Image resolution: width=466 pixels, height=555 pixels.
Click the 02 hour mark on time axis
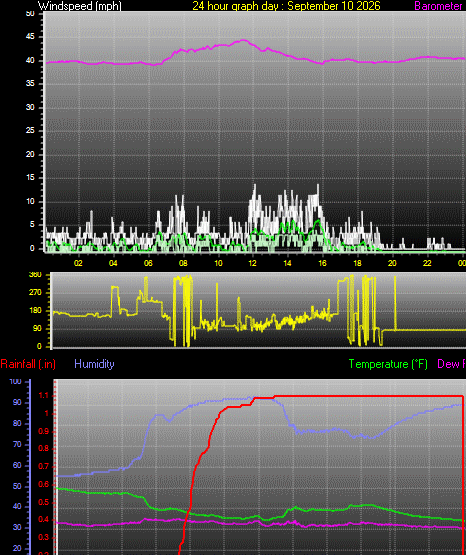coord(78,263)
